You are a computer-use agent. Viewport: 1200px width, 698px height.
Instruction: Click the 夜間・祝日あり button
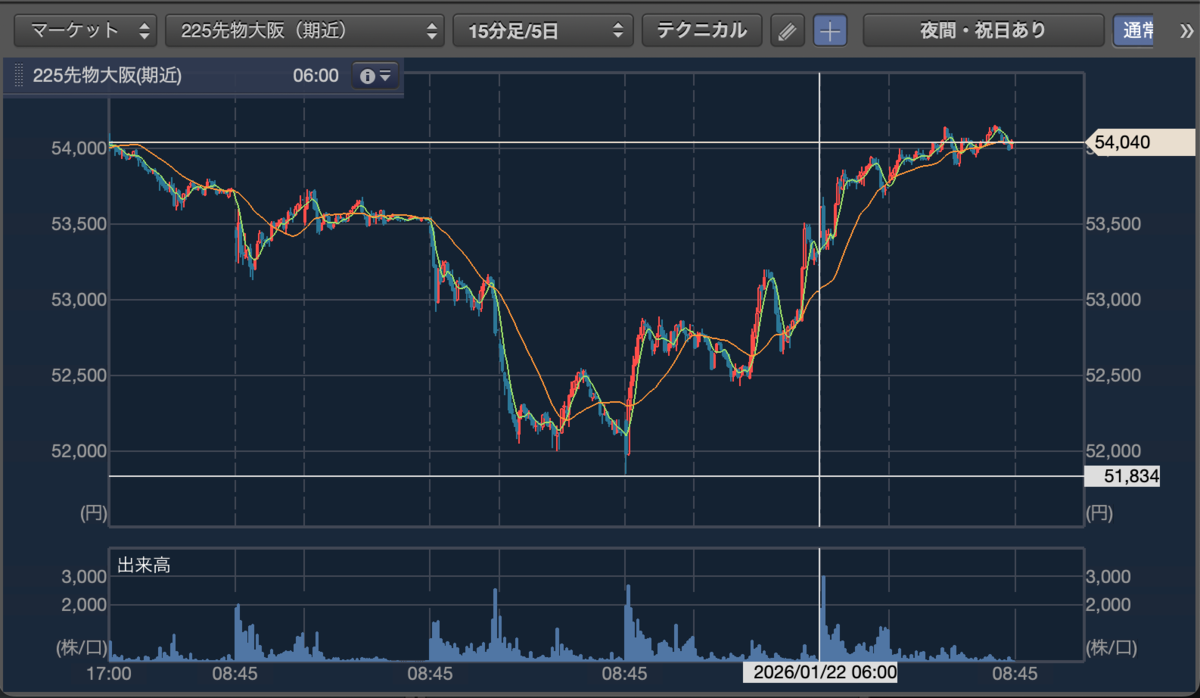(983, 31)
